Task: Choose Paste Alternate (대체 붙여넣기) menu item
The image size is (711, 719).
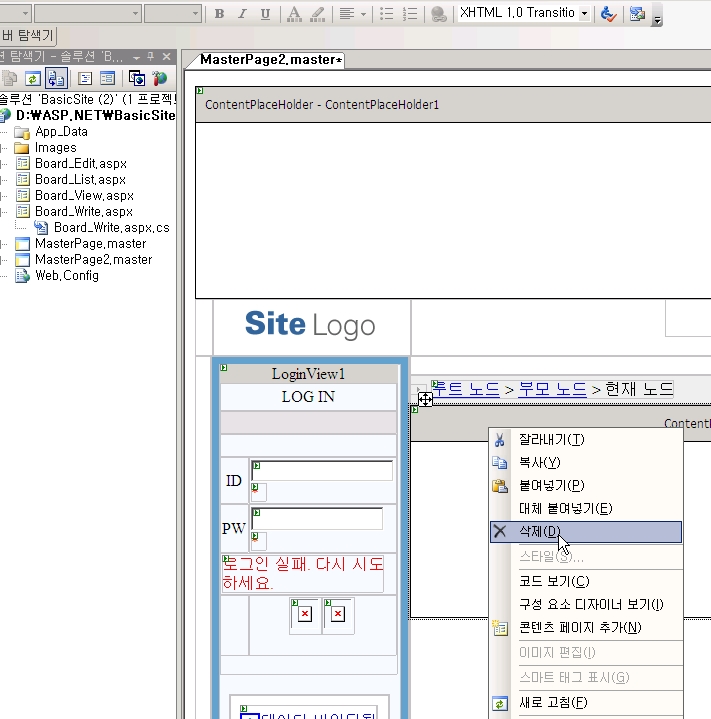Action: click(x=586, y=508)
